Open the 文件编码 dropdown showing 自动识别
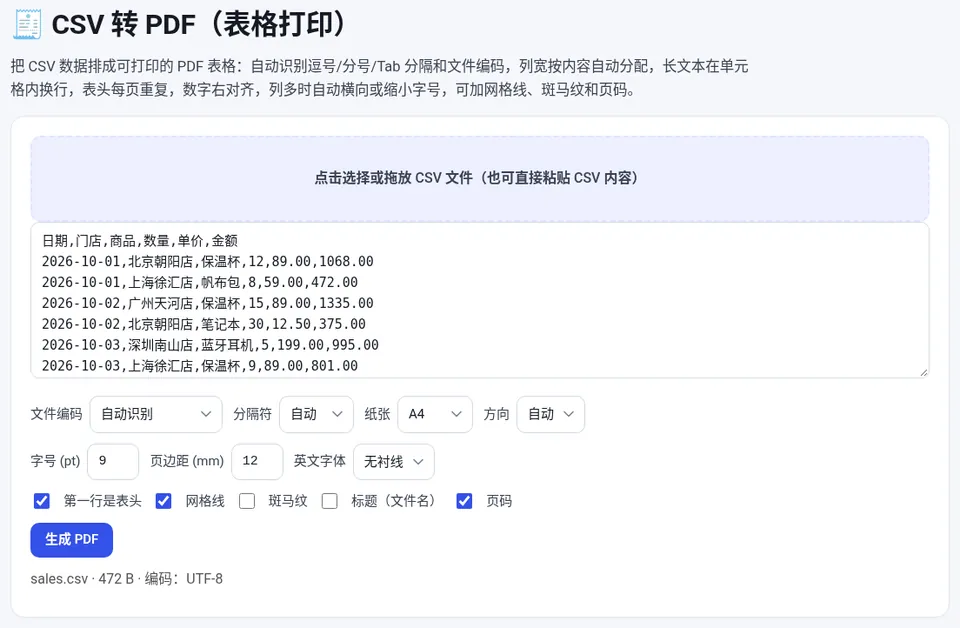 pos(156,414)
